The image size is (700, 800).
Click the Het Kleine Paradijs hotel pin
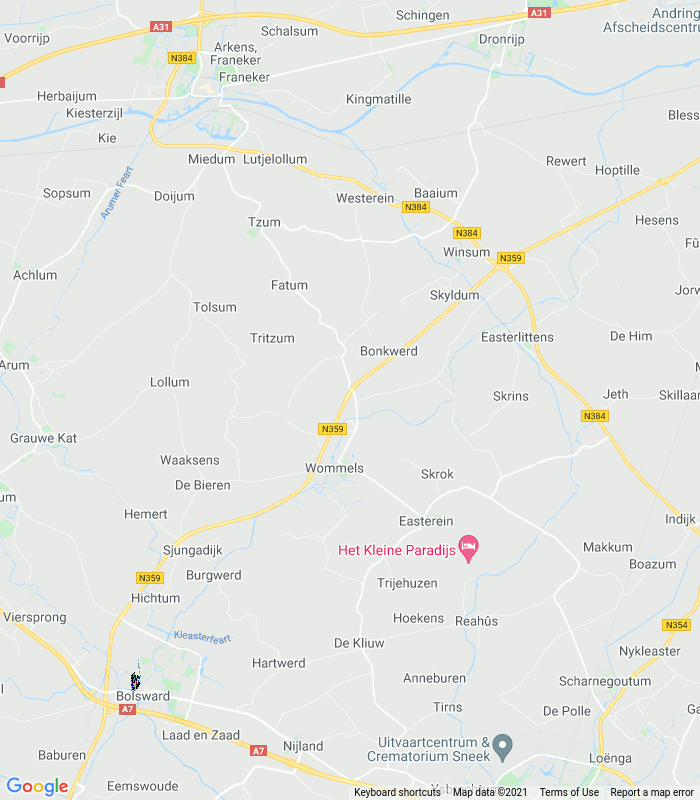[468, 548]
